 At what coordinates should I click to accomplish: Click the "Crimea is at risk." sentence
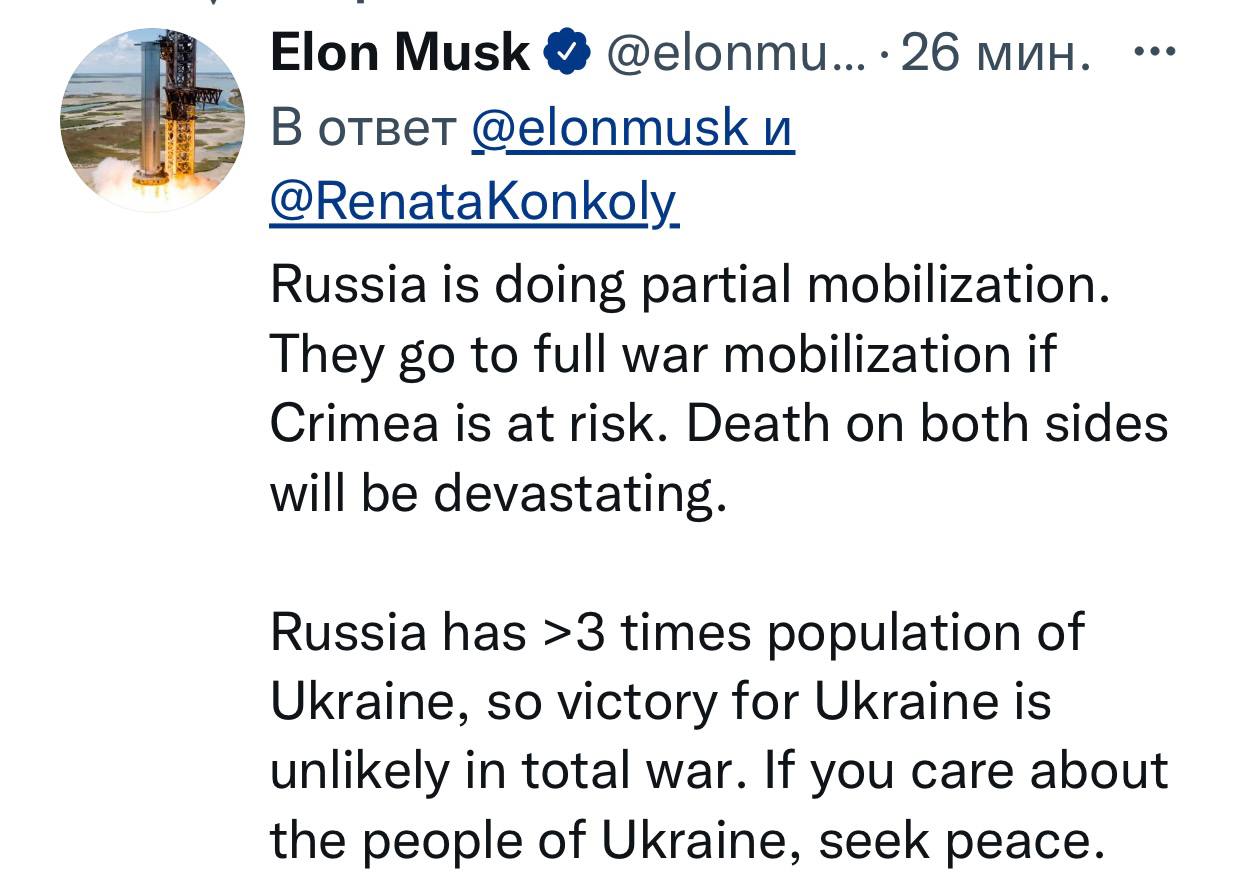tap(468, 424)
